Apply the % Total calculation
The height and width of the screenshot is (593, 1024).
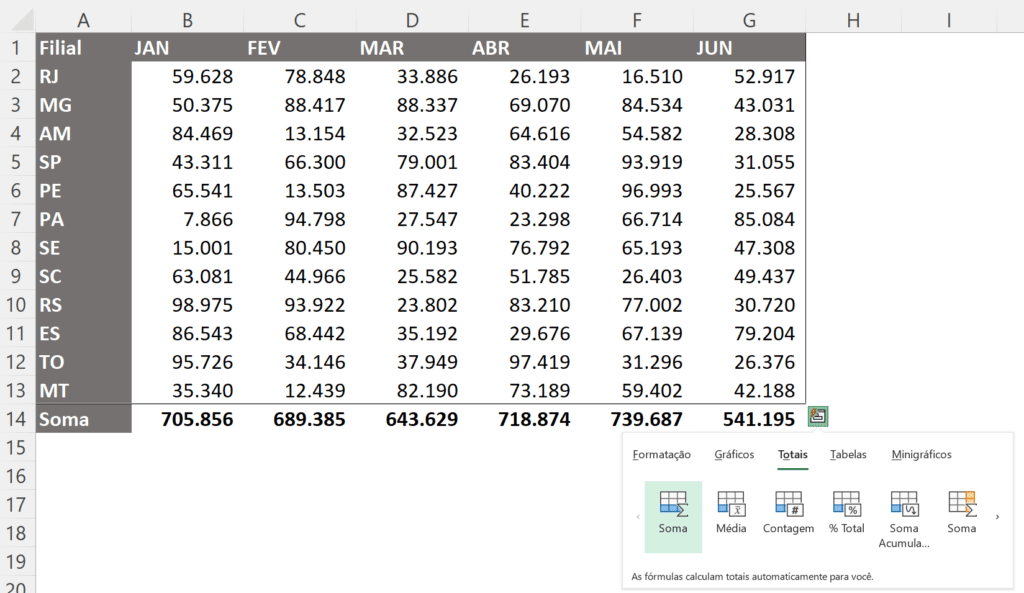(x=846, y=513)
